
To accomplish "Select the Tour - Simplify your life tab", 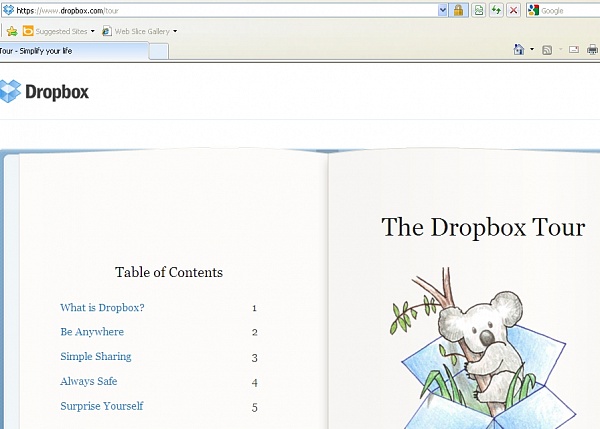I will pos(73,51).
